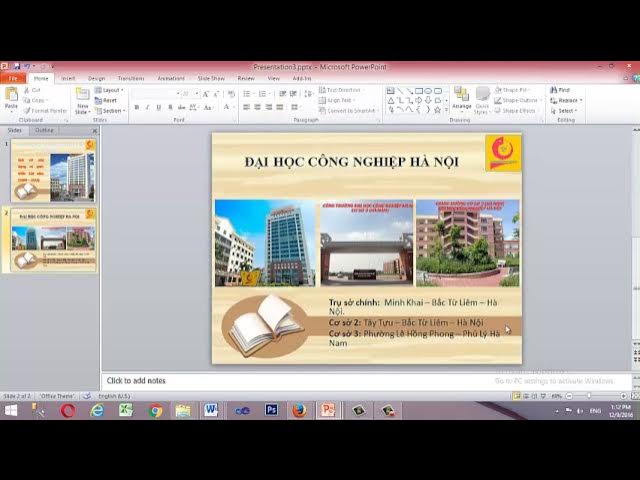640x480 pixels.
Task: Open the Replace dropdown
Action: pyautogui.click(x=566, y=100)
